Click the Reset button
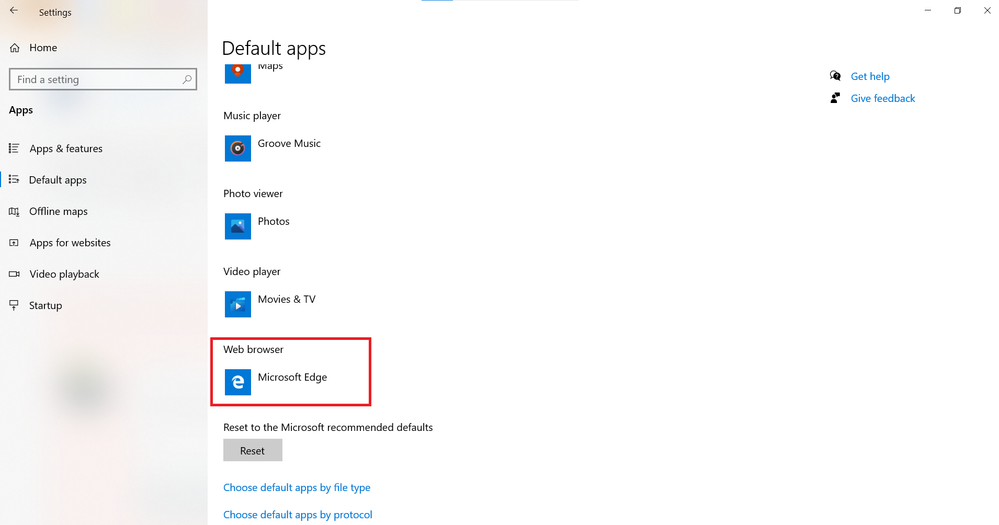The width and height of the screenshot is (999, 525). click(x=252, y=450)
